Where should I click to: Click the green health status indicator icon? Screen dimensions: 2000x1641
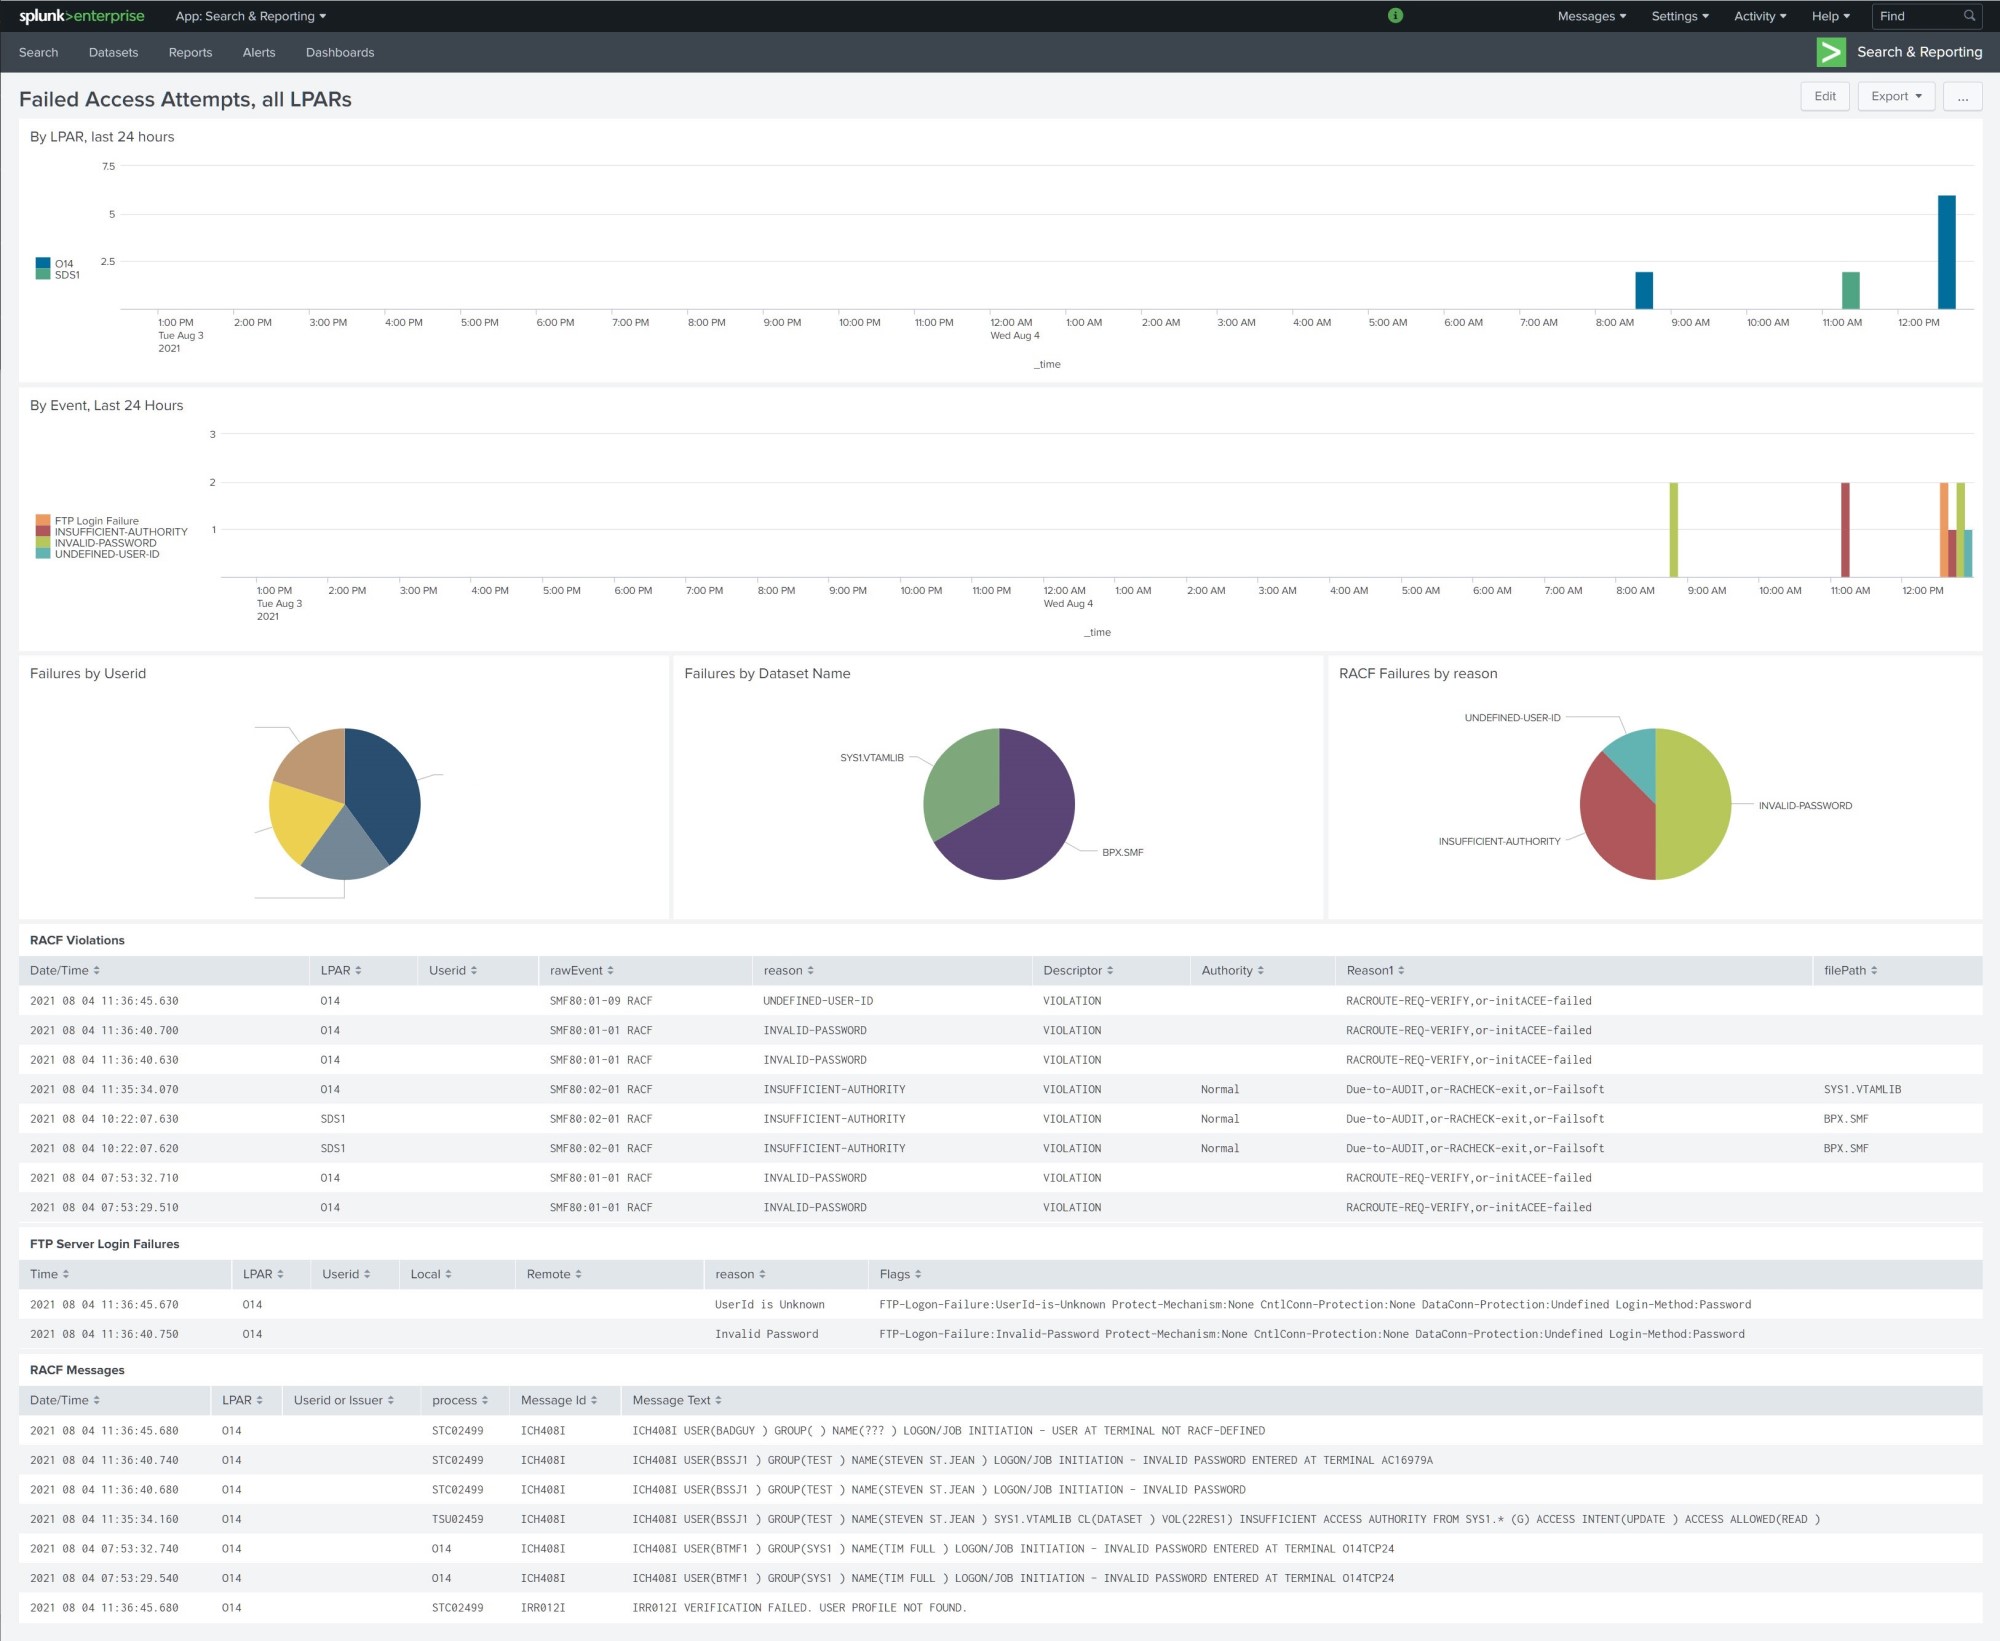(1395, 16)
